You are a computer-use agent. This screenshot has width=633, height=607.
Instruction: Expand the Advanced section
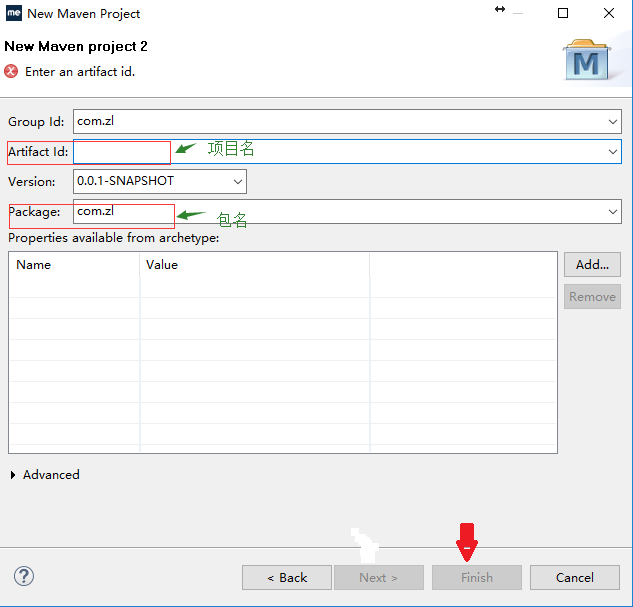pyautogui.click(x=13, y=475)
